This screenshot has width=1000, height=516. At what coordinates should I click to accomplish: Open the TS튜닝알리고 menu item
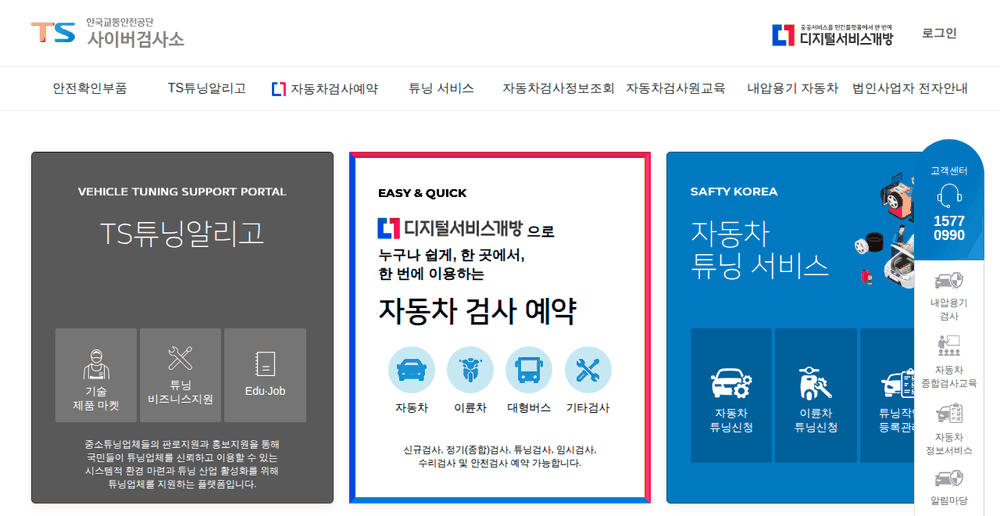[x=207, y=88]
